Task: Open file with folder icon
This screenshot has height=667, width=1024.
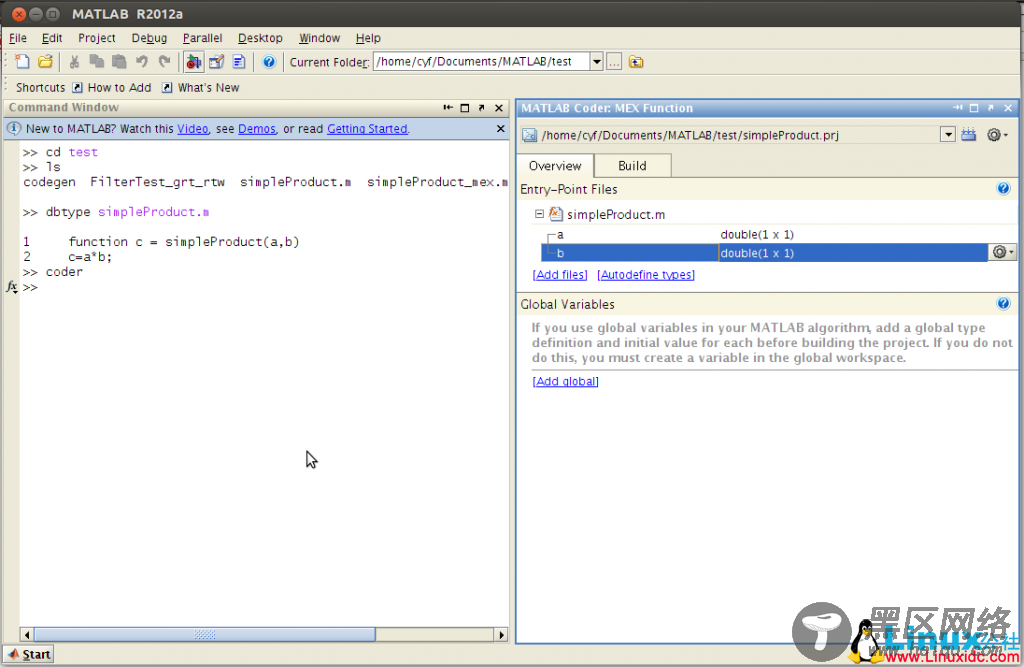Action: [45, 62]
